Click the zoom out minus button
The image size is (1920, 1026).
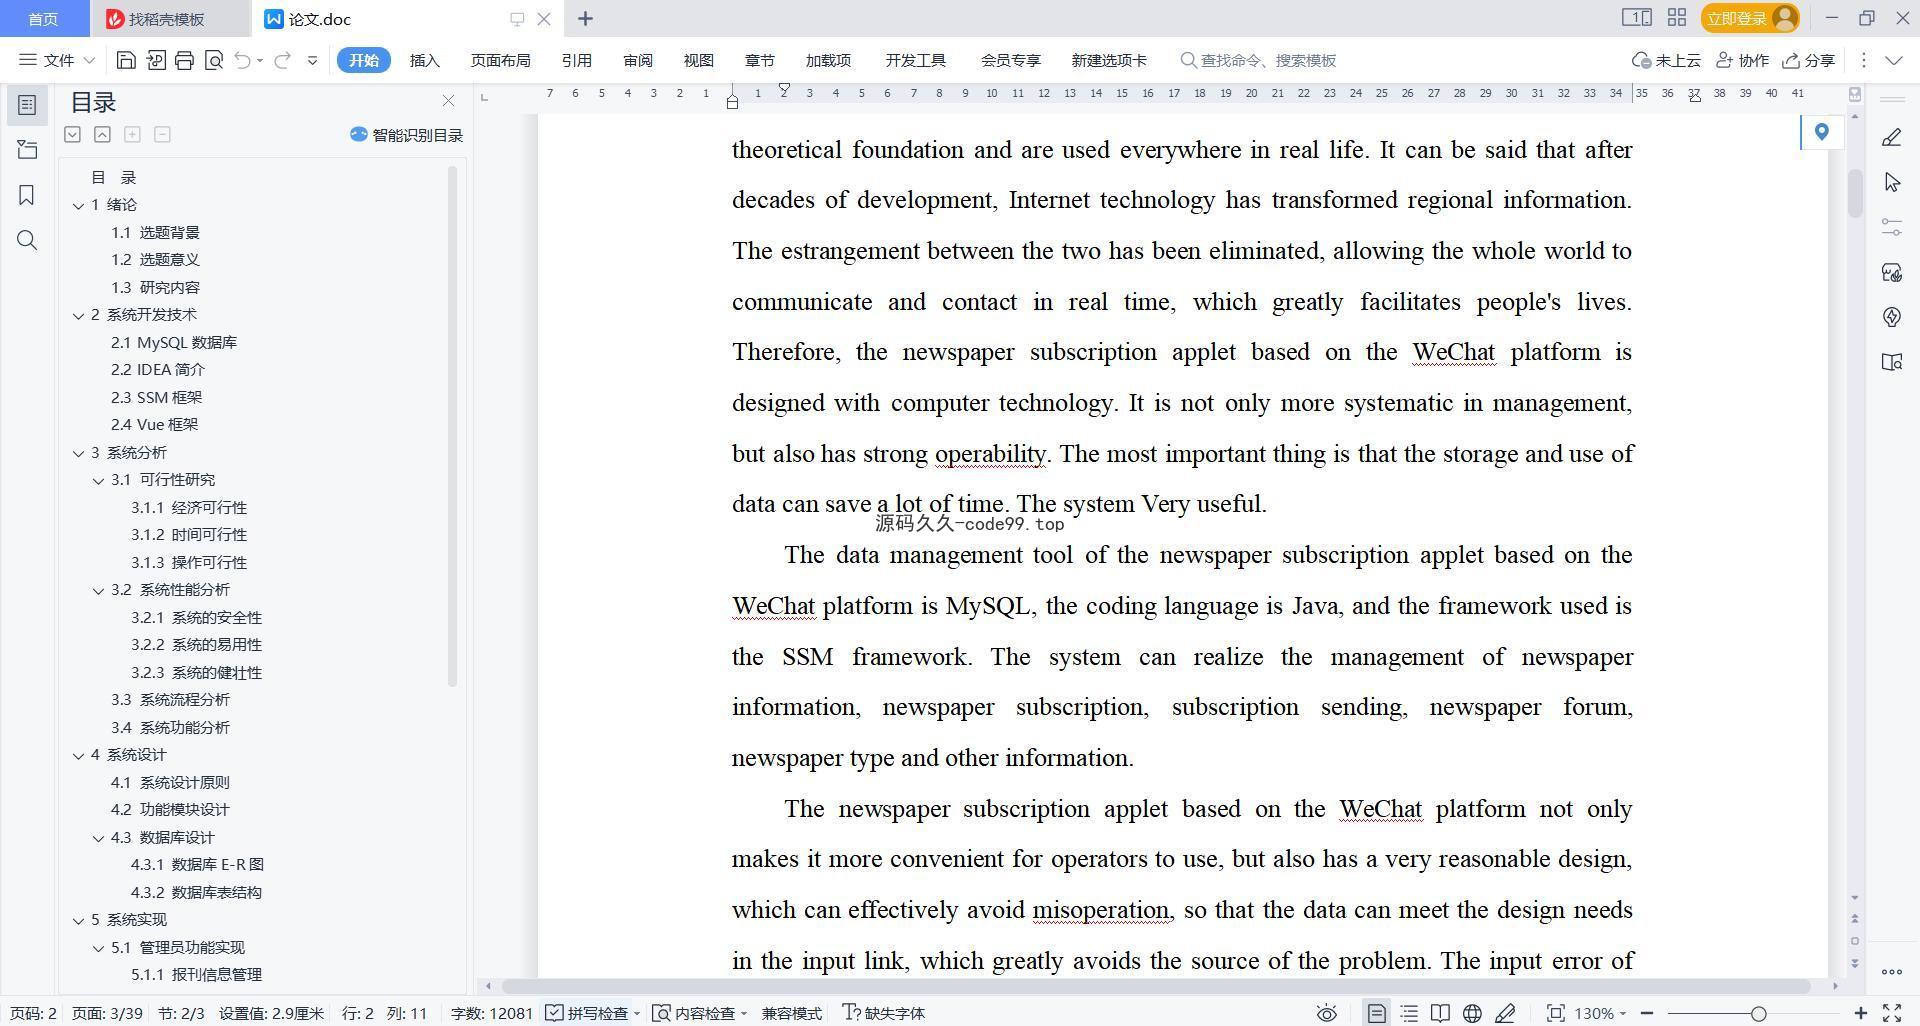1646,1013
